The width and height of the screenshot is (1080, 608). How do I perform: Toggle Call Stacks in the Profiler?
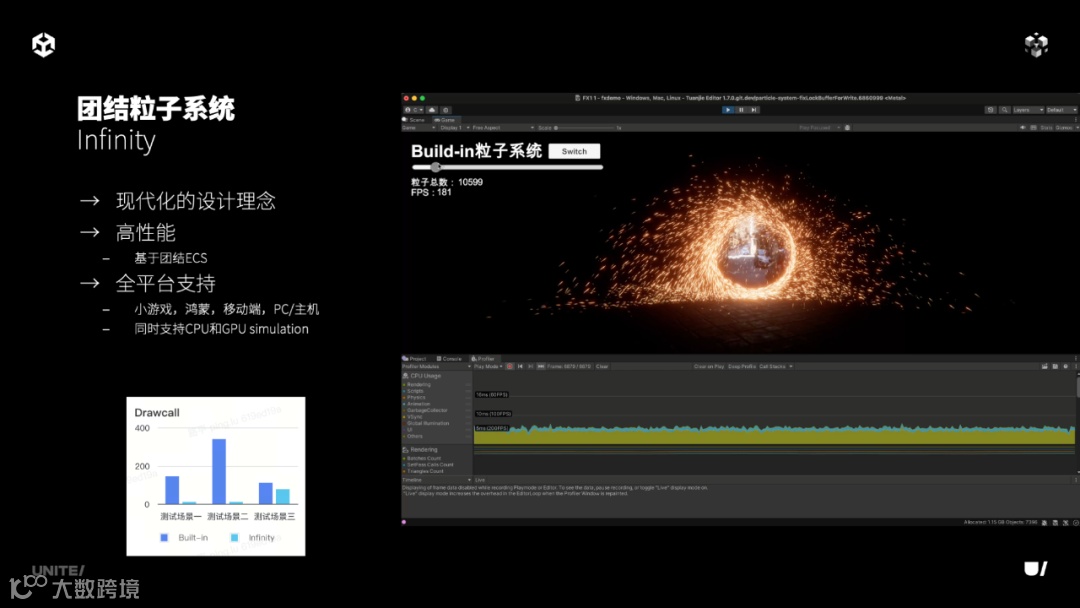click(x=772, y=366)
